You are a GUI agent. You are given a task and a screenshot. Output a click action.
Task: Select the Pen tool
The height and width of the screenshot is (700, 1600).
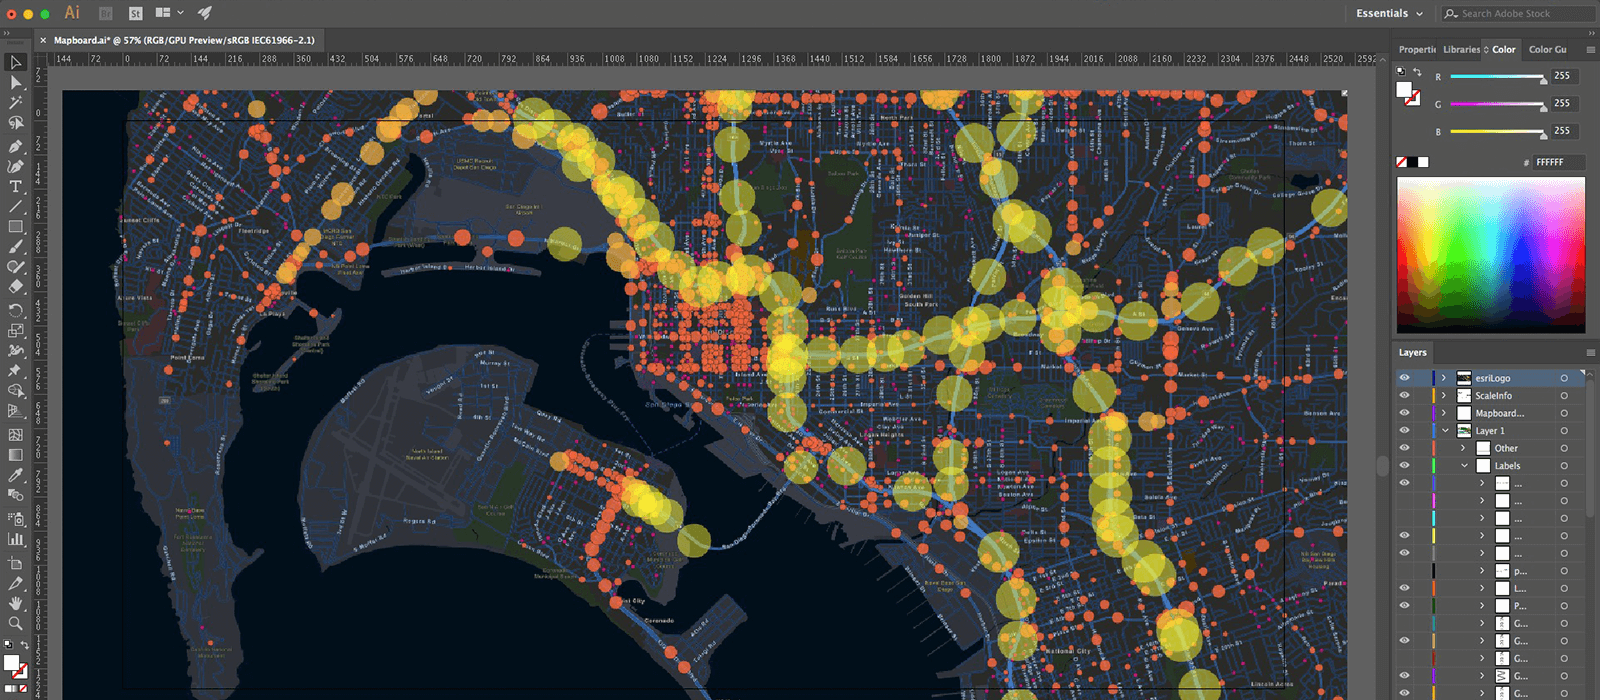tap(16, 145)
